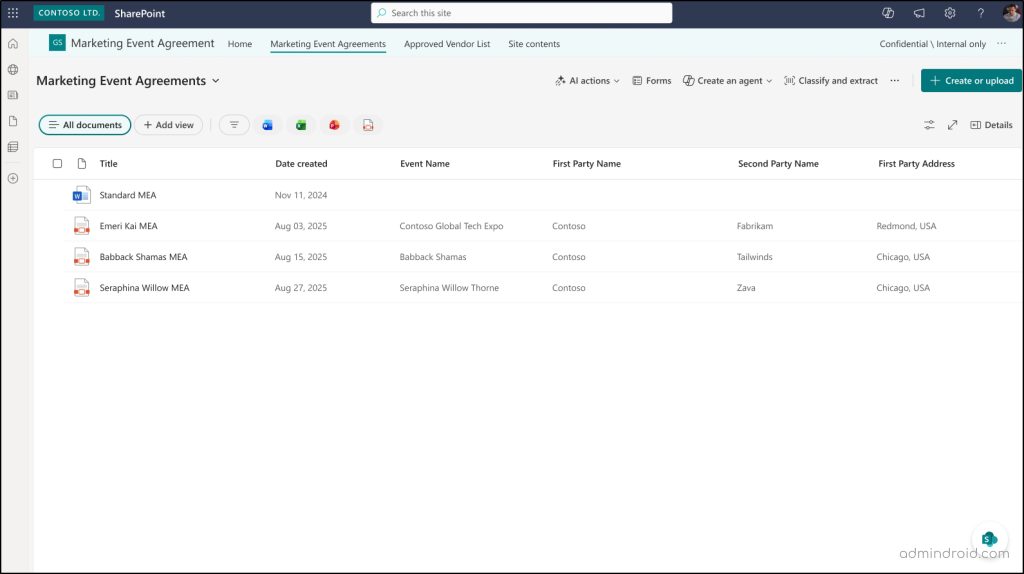Click the GS site logo
The width and height of the screenshot is (1024, 574).
click(x=57, y=43)
